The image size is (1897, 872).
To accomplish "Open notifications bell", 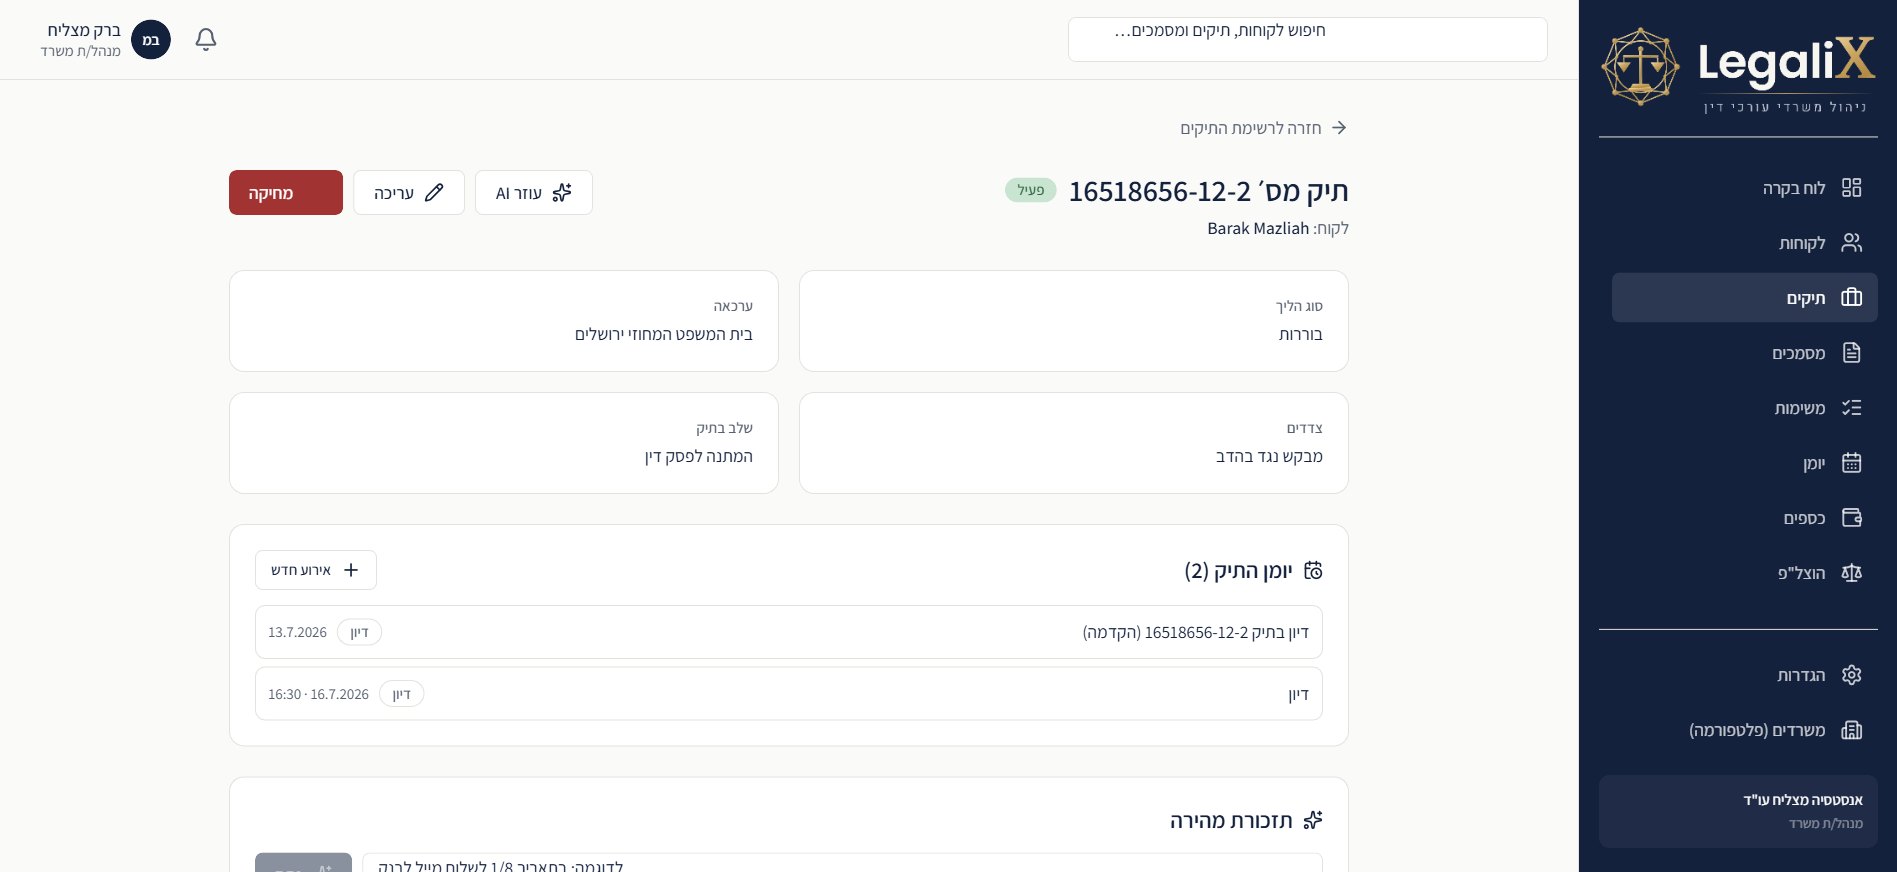I will click(206, 39).
